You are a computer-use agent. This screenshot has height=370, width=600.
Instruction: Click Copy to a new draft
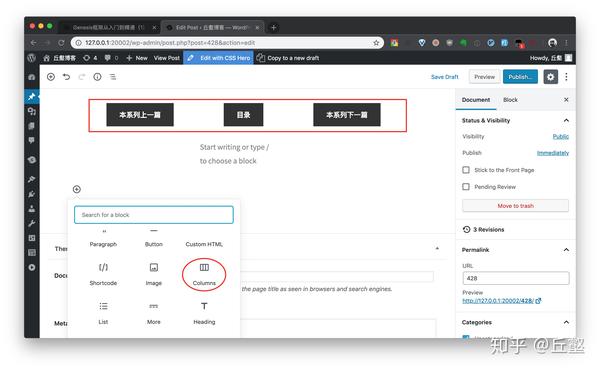(x=288, y=58)
